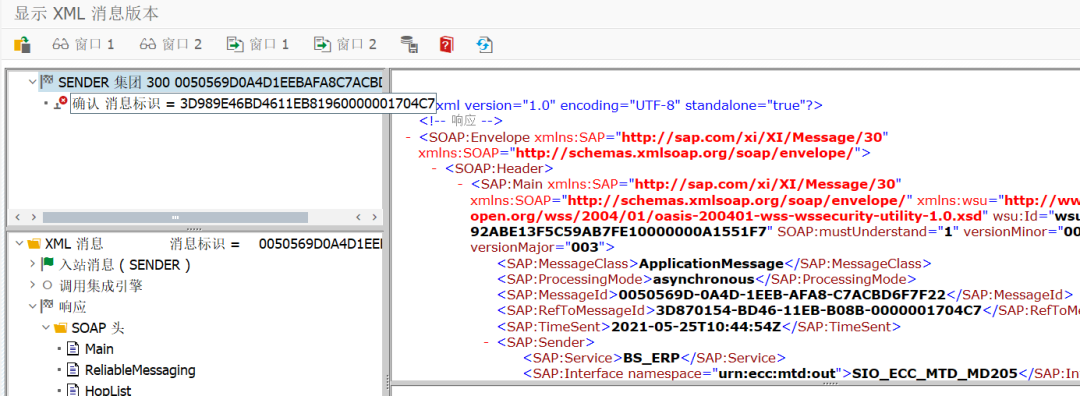The height and width of the screenshot is (396, 1080).
Task: Select 入站消息 ( SENDER ) label
Action: pyautogui.click(x=125, y=264)
